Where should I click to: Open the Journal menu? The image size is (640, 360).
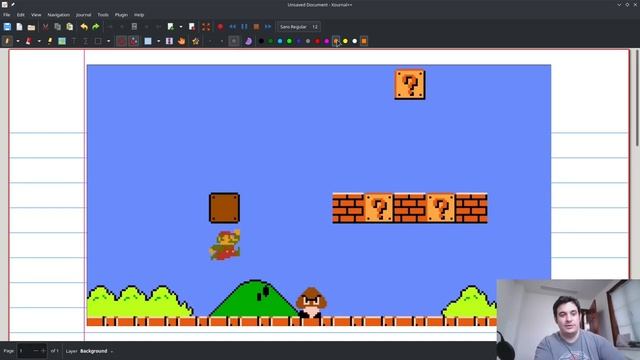[x=83, y=15]
